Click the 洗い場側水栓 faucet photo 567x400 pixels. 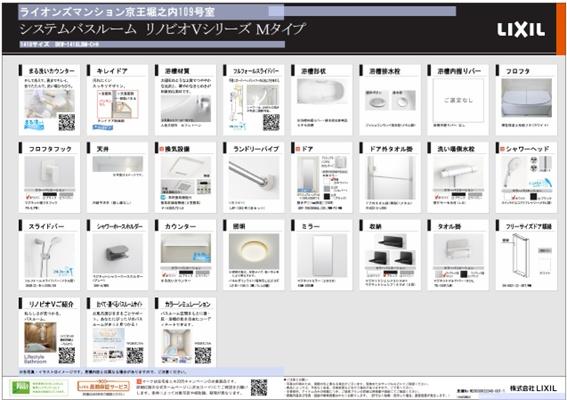click(x=458, y=172)
